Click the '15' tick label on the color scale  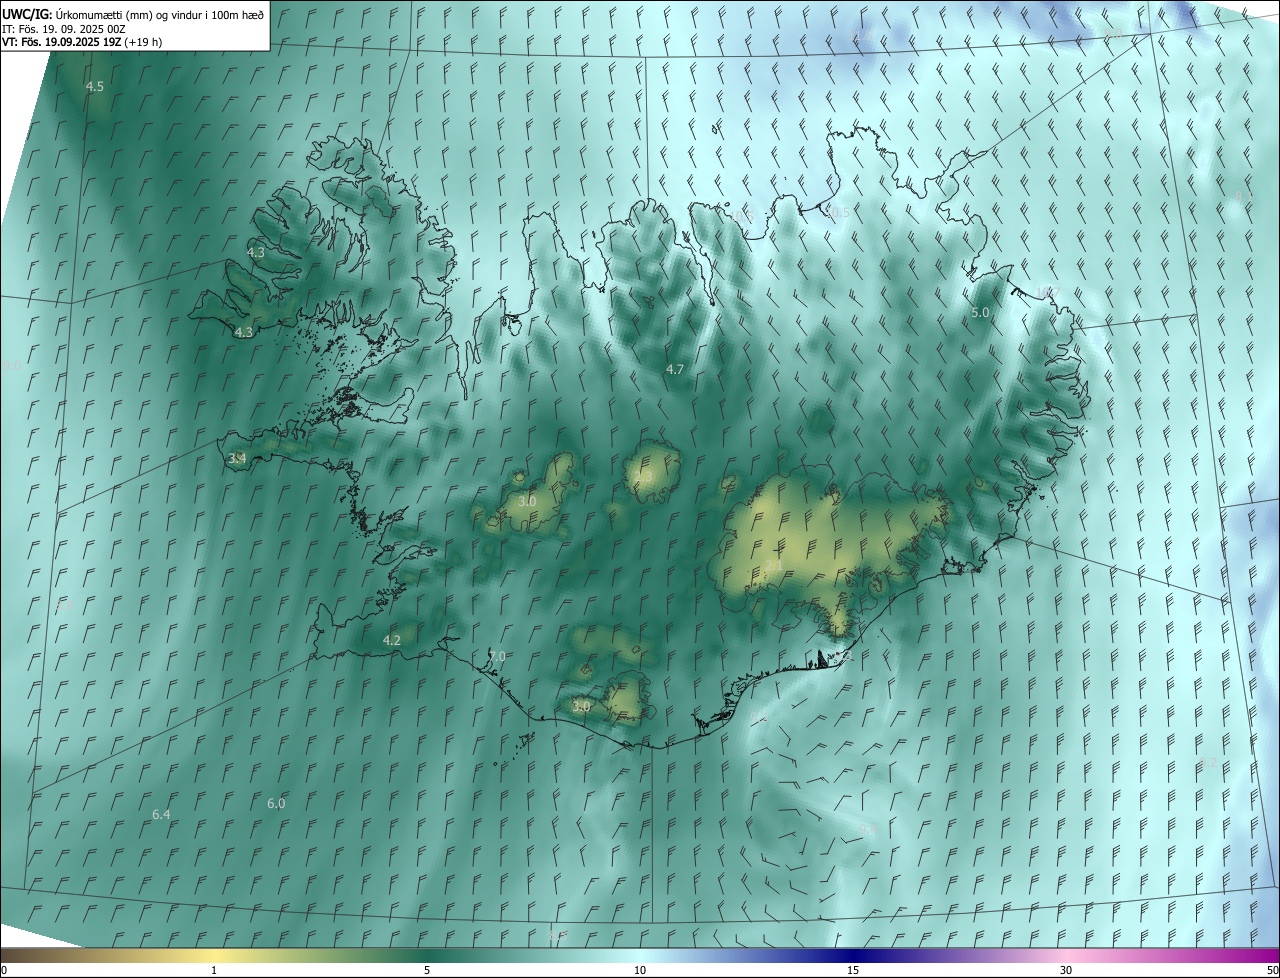click(853, 970)
